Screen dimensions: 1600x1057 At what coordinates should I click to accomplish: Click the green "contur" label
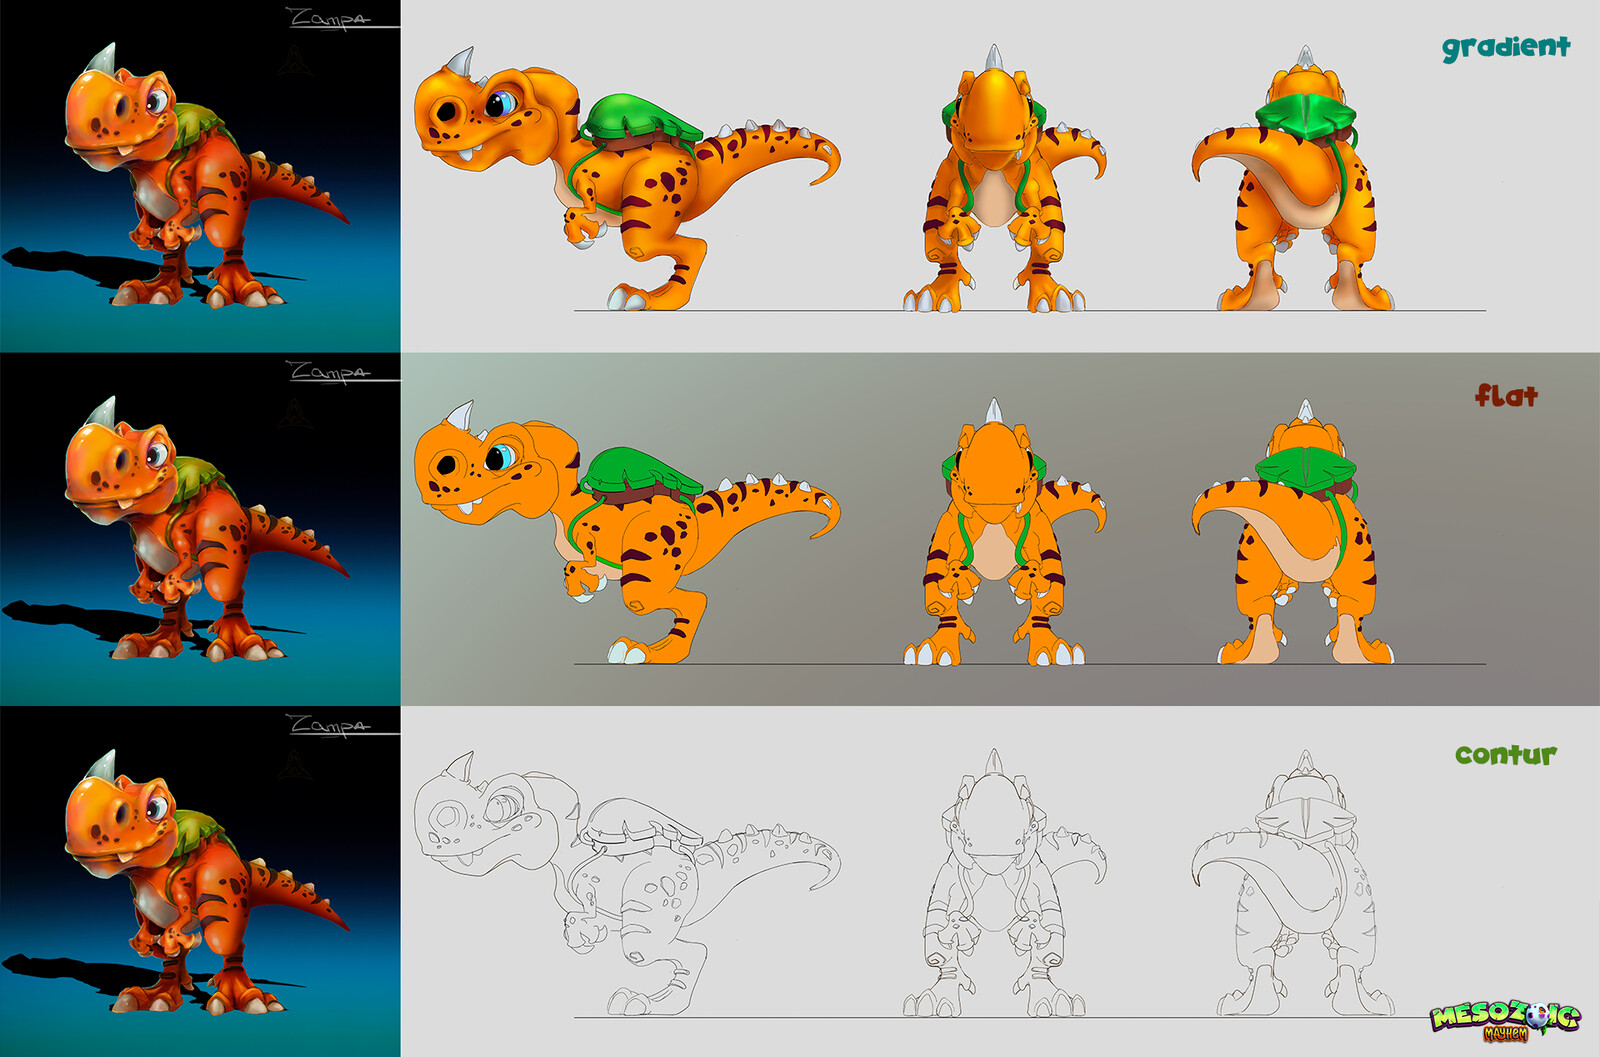[x=1506, y=754]
